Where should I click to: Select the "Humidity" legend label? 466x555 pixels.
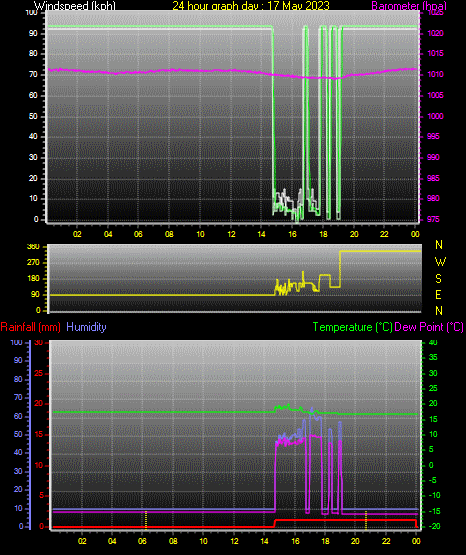(86, 327)
